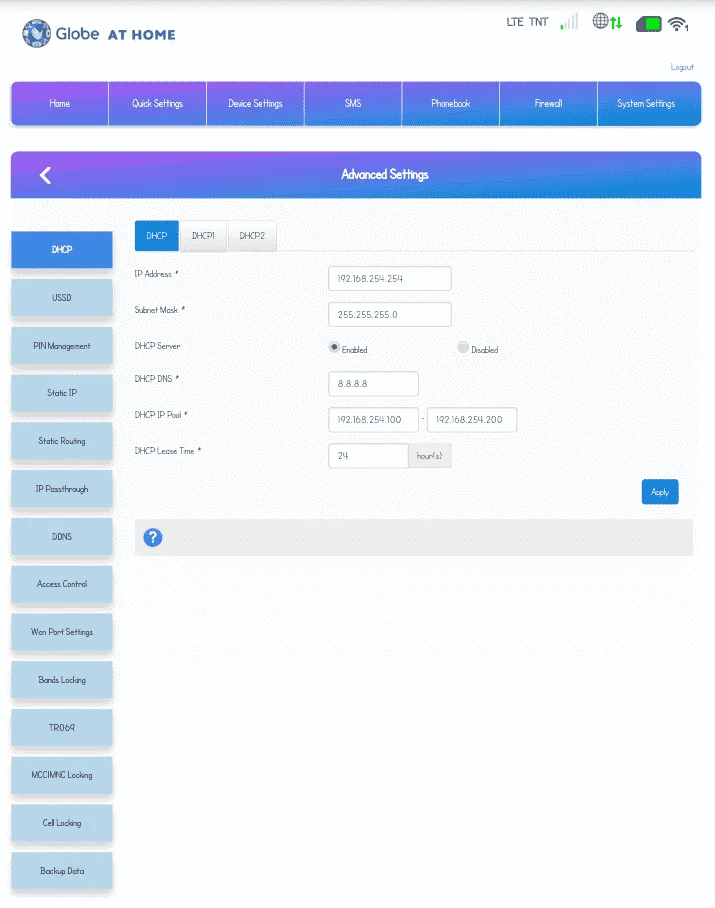Click the Globe At Home logo
This screenshot has height=908, width=715.
pyautogui.click(x=99, y=34)
